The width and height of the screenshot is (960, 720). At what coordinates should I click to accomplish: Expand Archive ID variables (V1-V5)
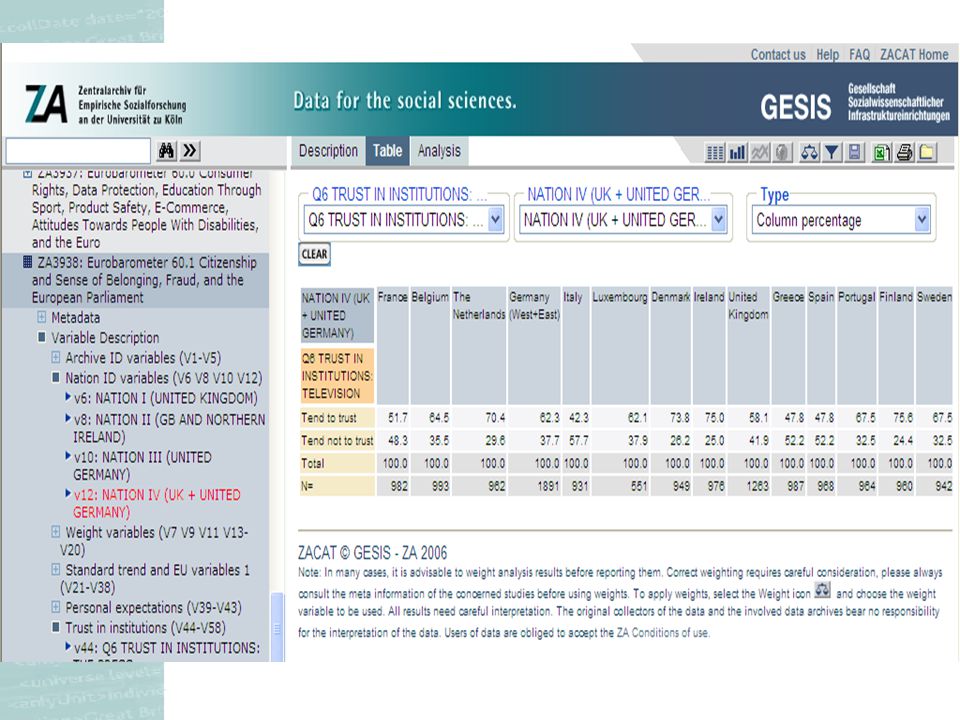(x=56, y=357)
